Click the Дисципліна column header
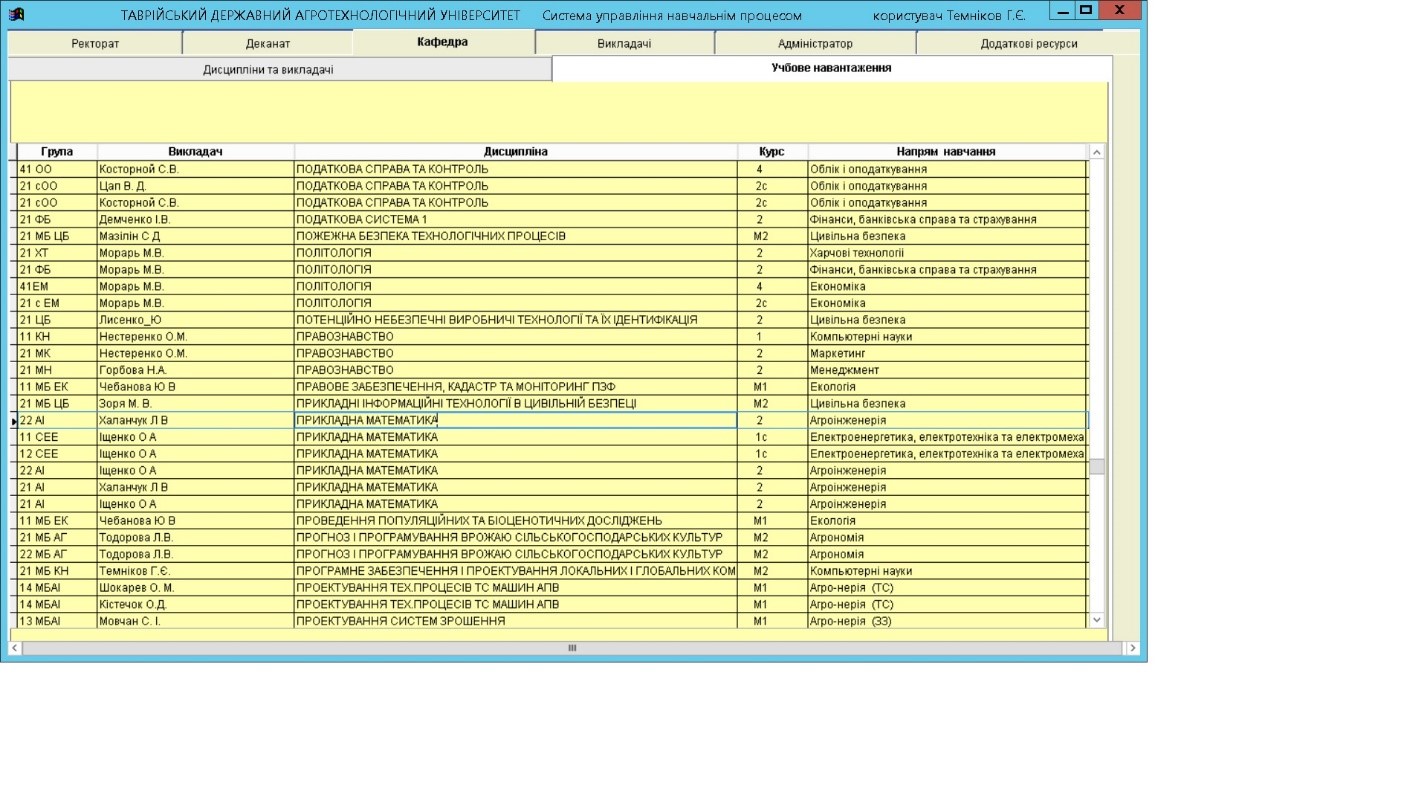 (515, 152)
